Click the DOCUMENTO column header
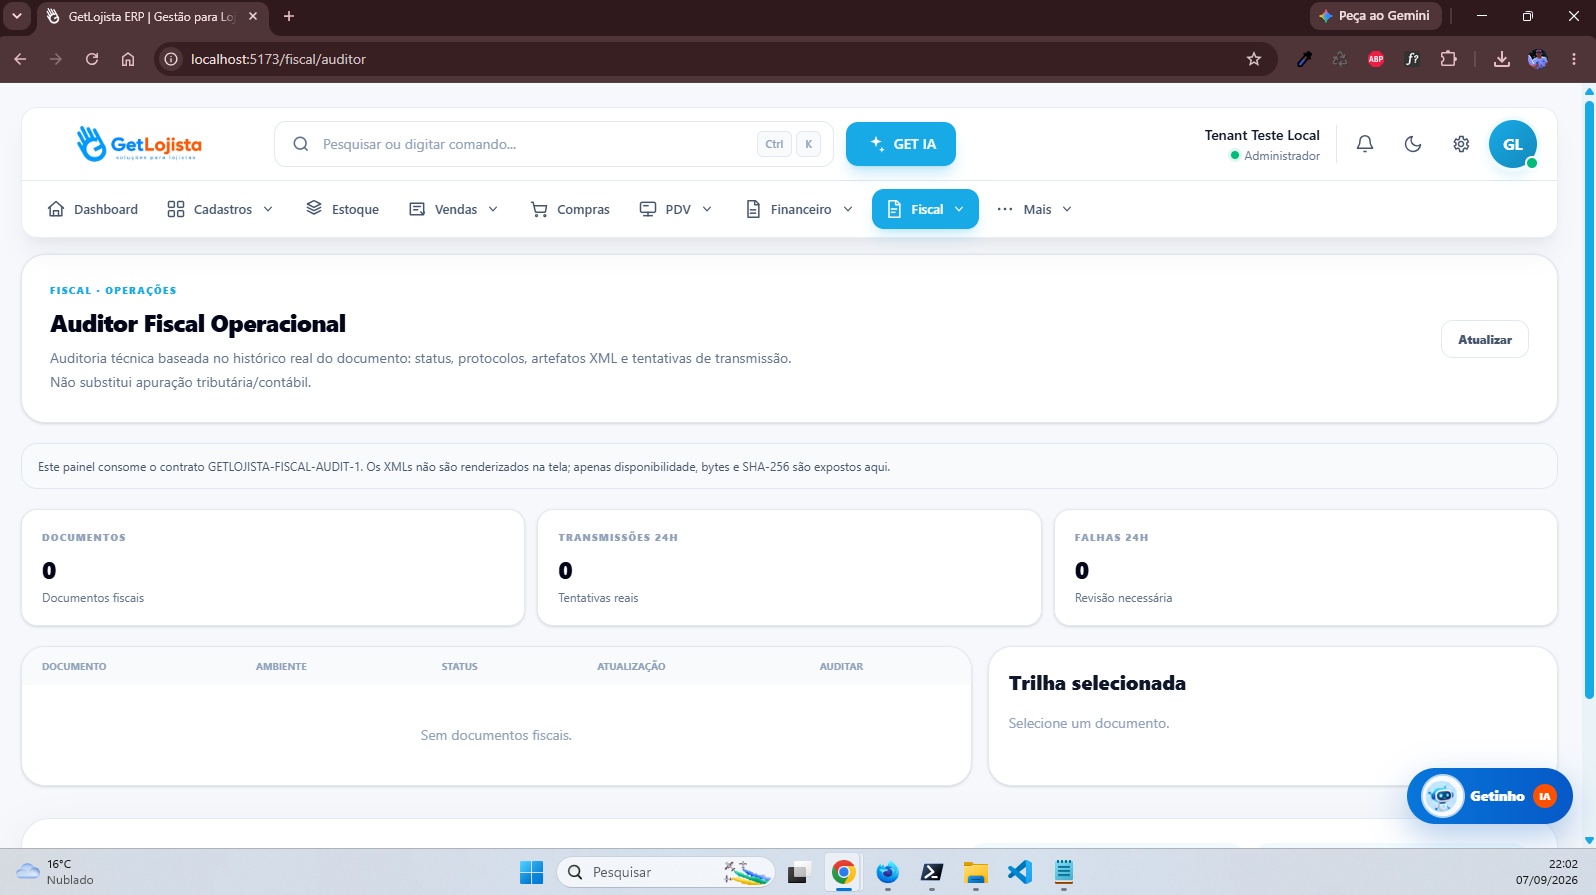 tap(74, 666)
